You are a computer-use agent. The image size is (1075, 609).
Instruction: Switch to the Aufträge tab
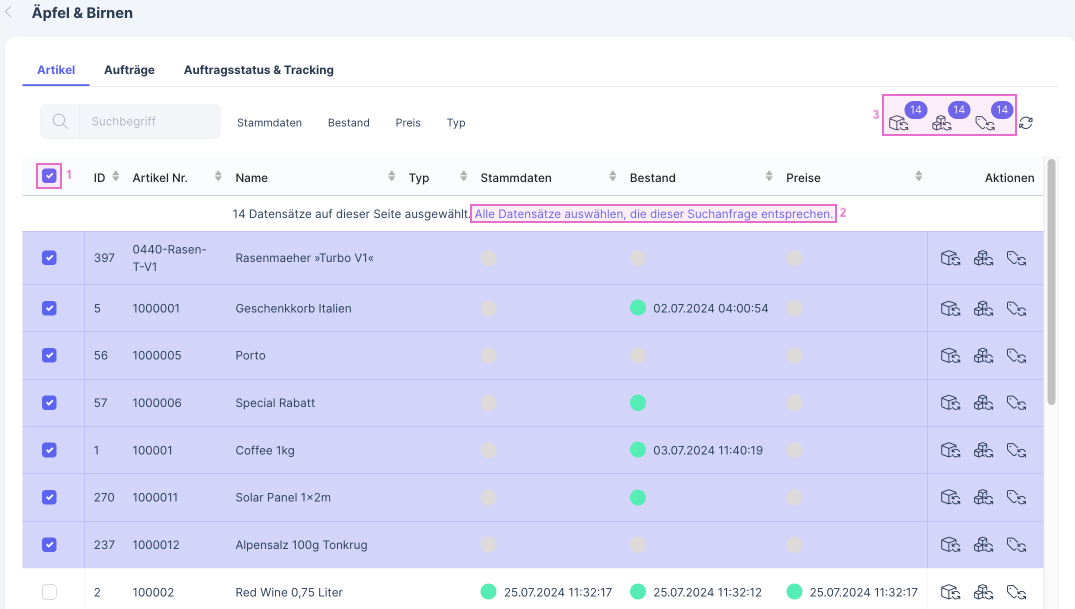(129, 70)
